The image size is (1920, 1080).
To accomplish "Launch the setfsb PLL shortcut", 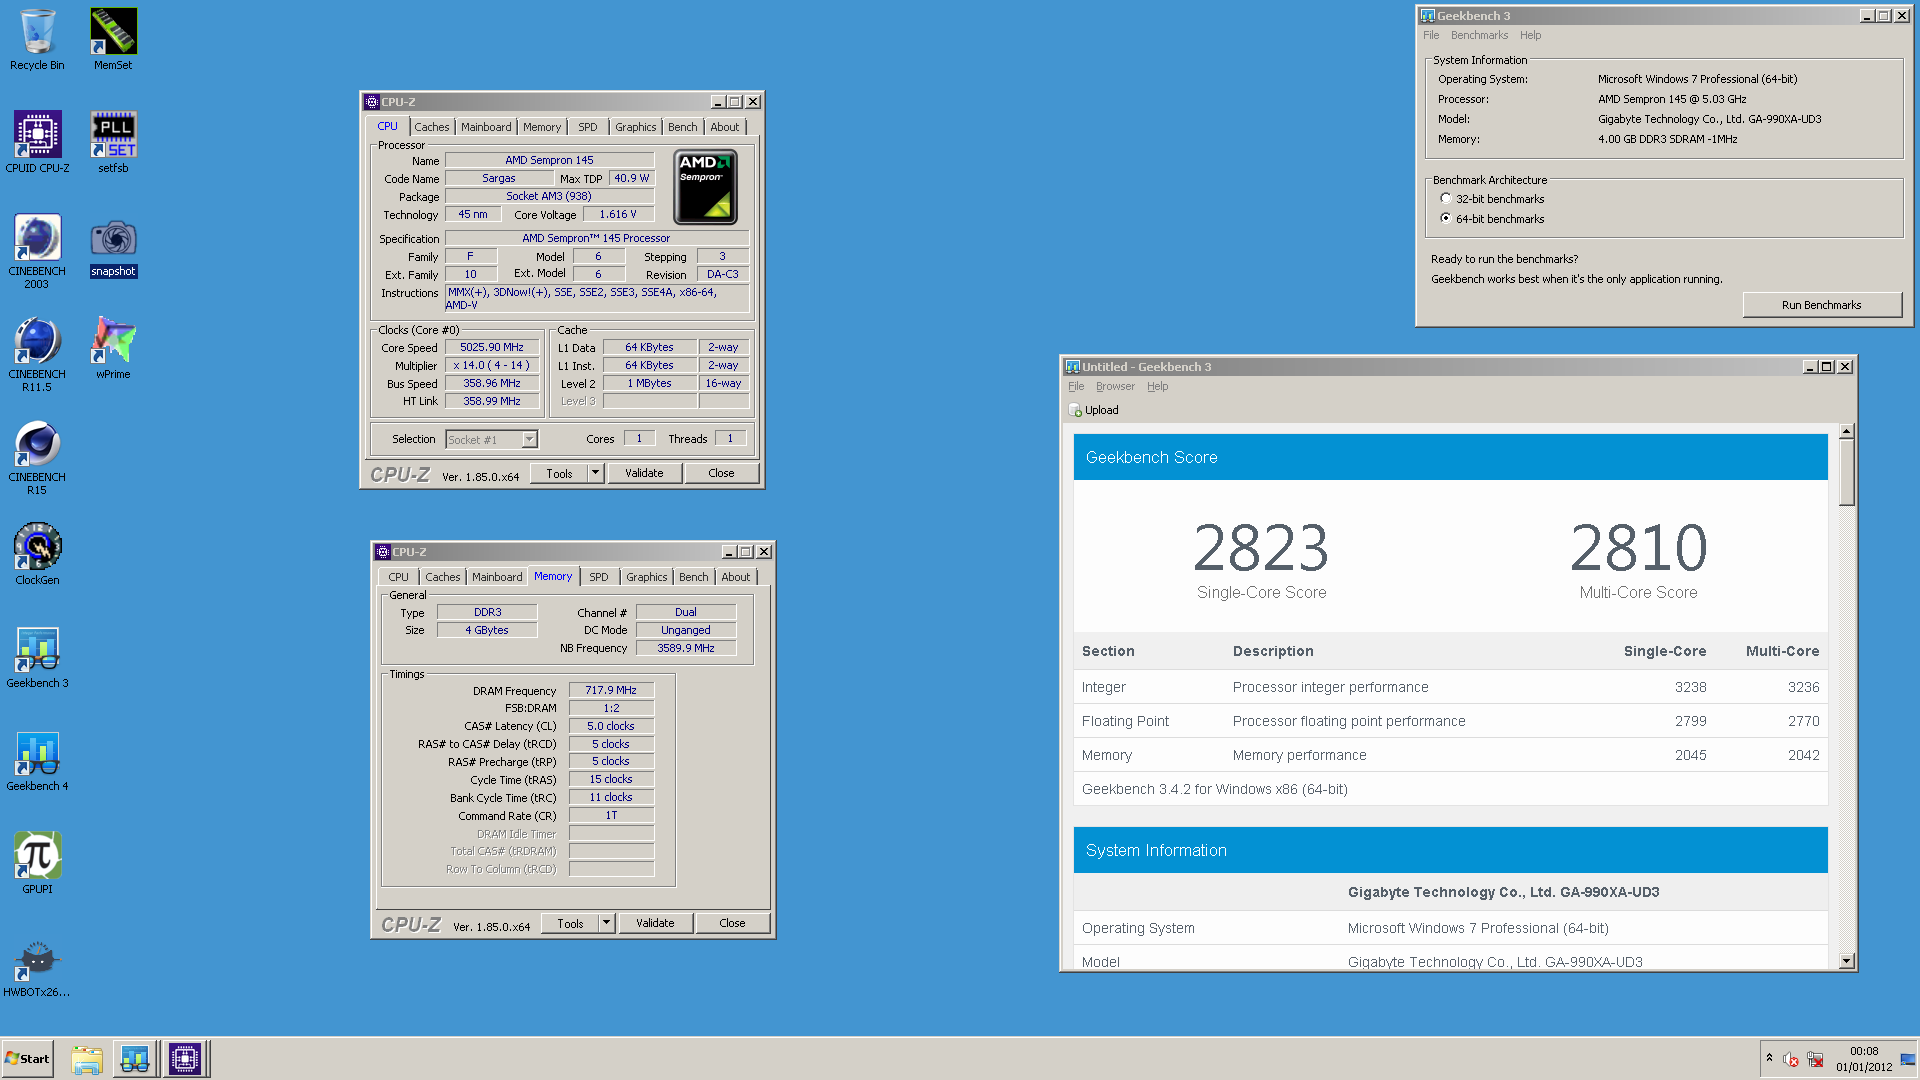I will tap(113, 142).
